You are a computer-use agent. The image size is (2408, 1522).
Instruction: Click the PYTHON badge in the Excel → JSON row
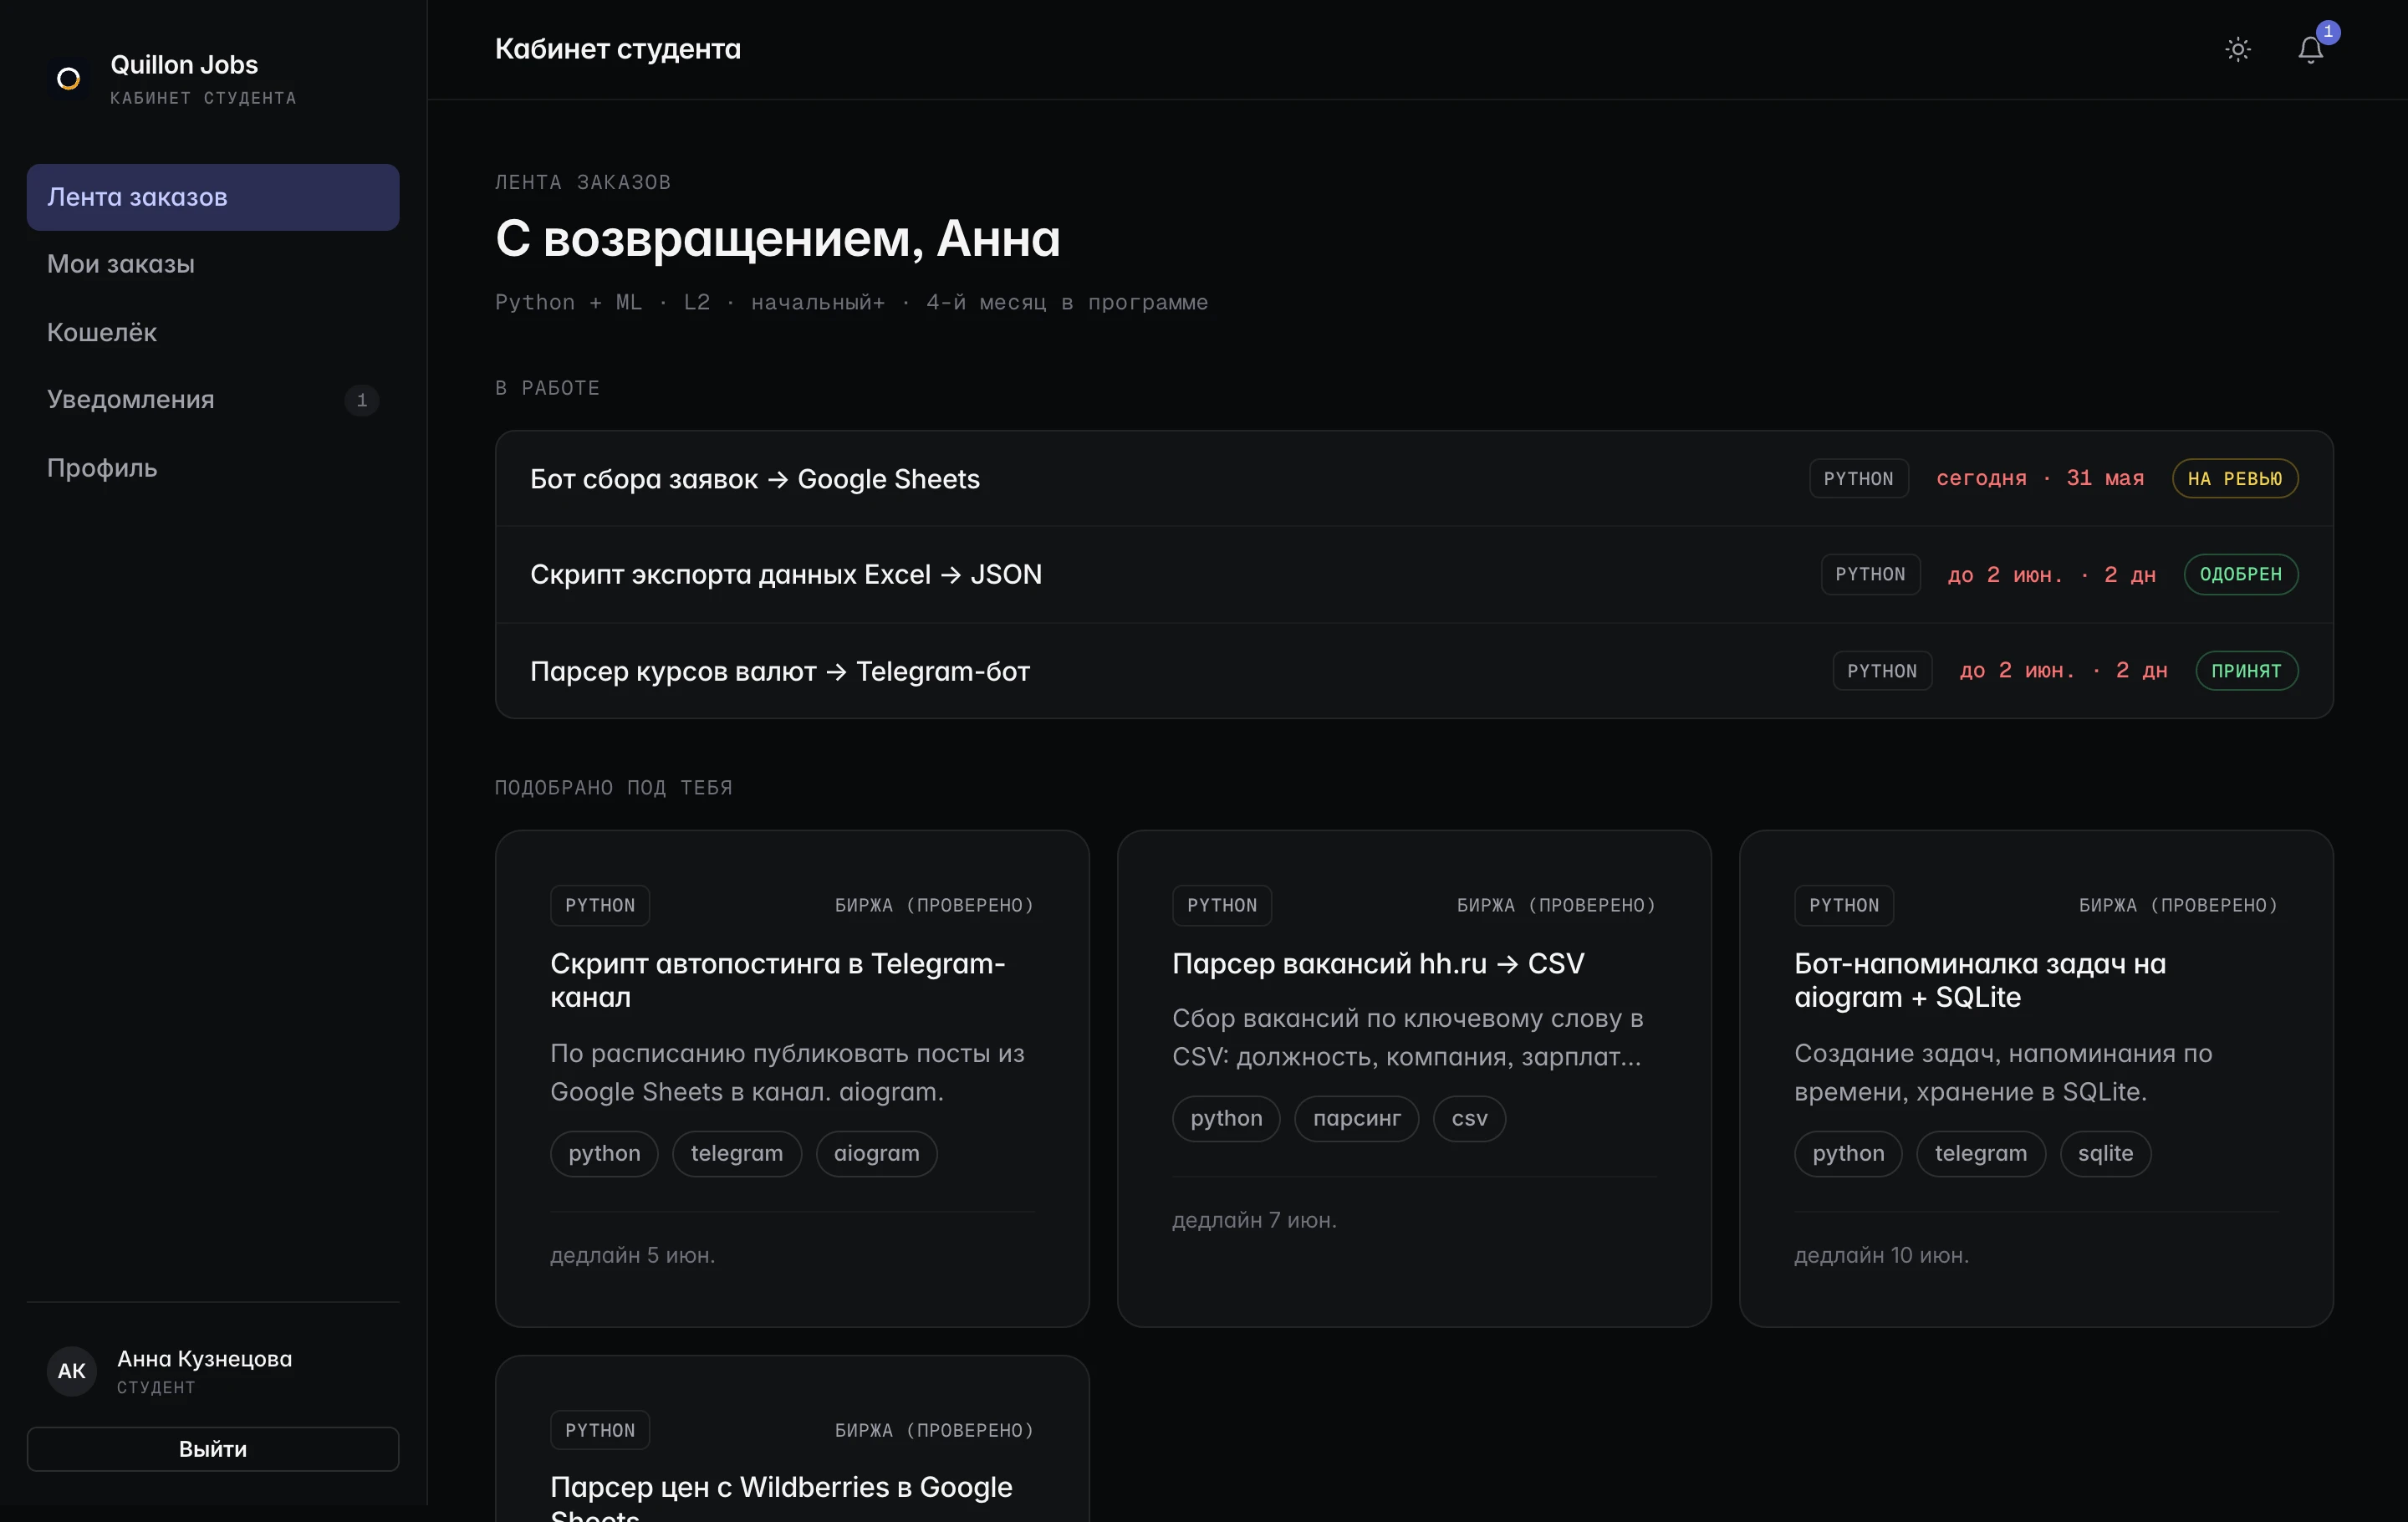(1871, 574)
